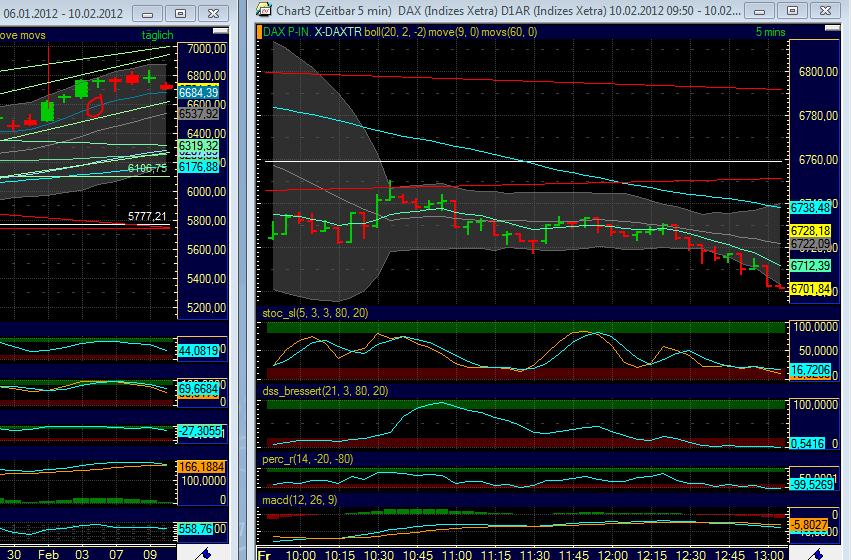The image size is (851, 560).
Task: Click the 558,76 value in daily chart
Action: 195,529
